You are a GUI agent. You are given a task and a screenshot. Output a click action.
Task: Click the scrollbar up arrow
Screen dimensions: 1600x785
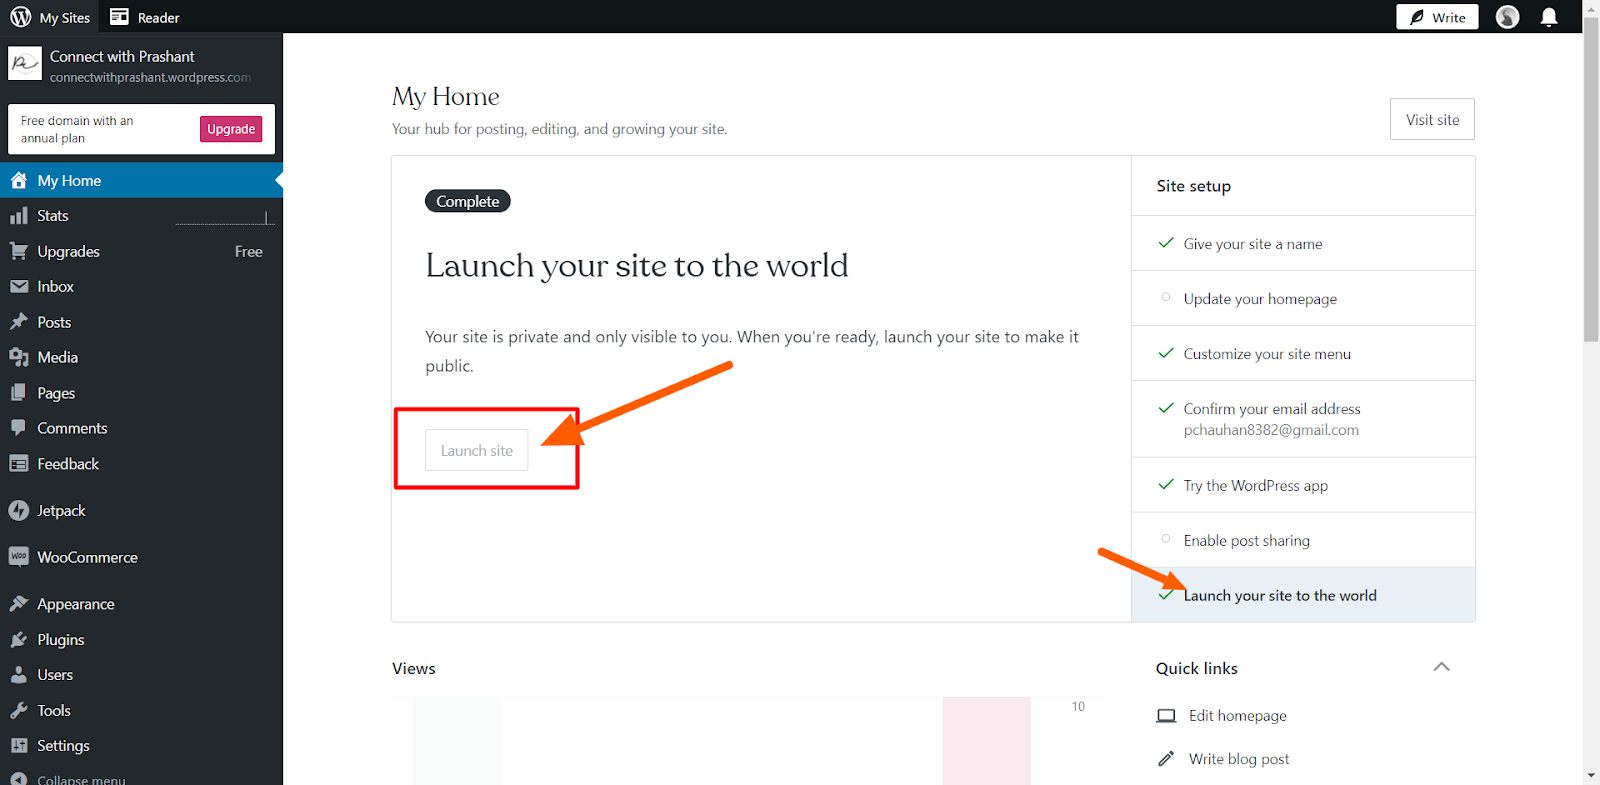point(1591,8)
